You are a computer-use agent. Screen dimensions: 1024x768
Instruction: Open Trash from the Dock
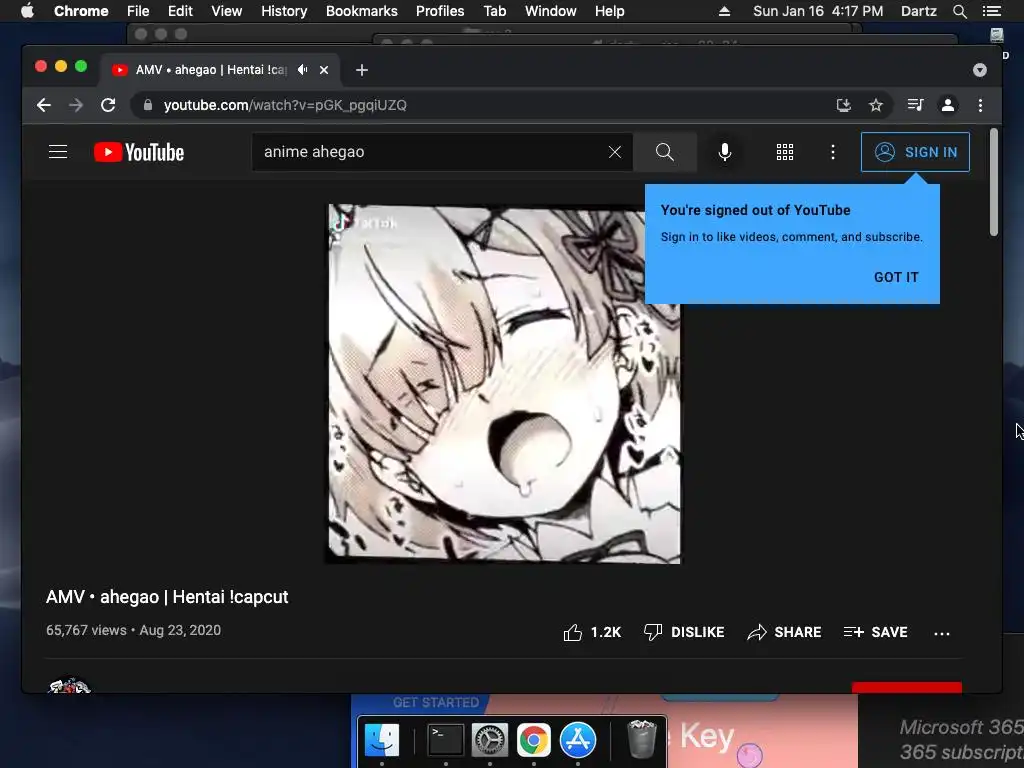(642, 739)
